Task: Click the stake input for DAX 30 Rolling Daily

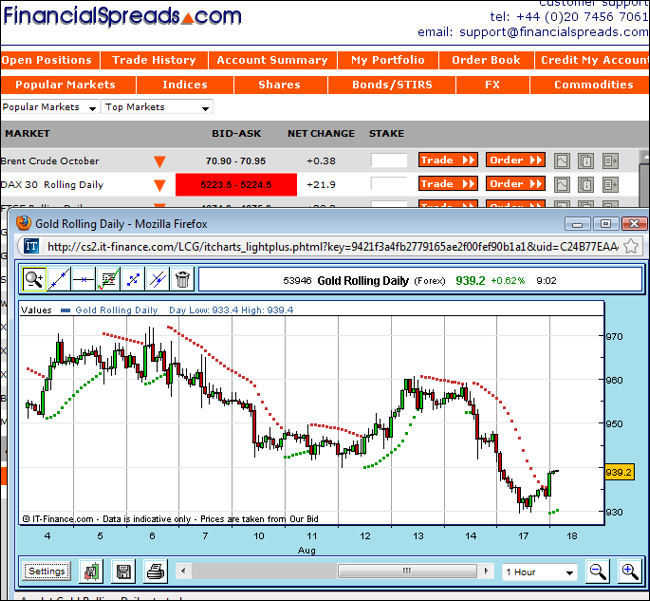Action: [x=389, y=184]
